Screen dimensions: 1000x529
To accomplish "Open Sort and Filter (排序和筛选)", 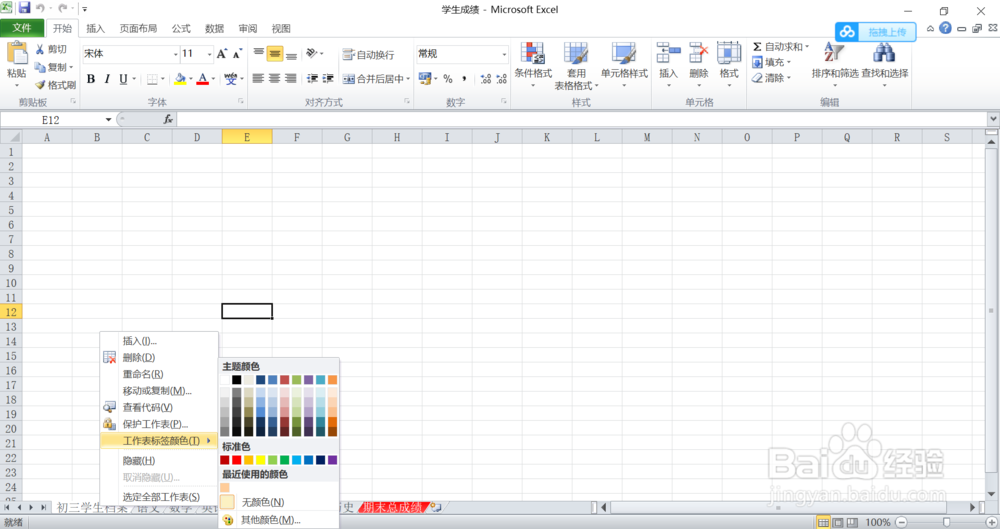I will click(x=834, y=63).
